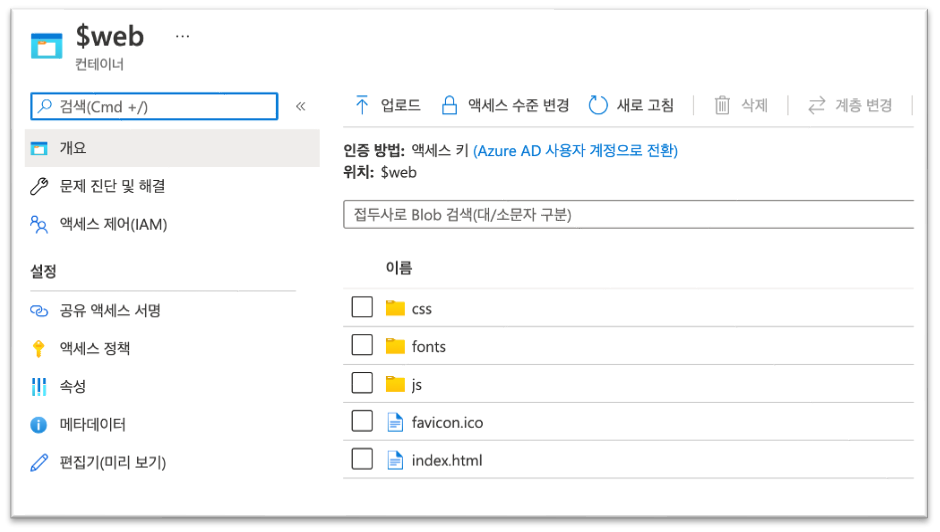The height and width of the screenshot is (532, 940).
Task: Collapse the sidebar with double chevron
Action: [x=300, y=107]
